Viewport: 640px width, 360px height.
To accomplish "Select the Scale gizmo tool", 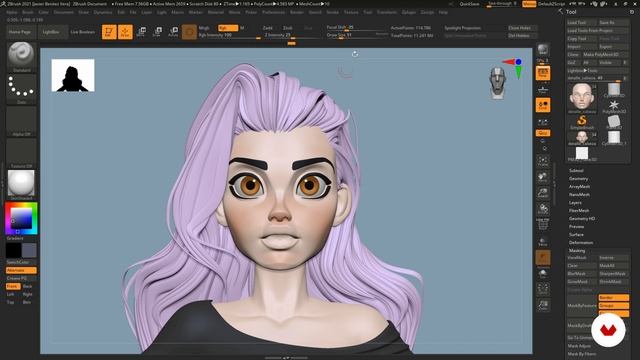I will tap(158, 32).
